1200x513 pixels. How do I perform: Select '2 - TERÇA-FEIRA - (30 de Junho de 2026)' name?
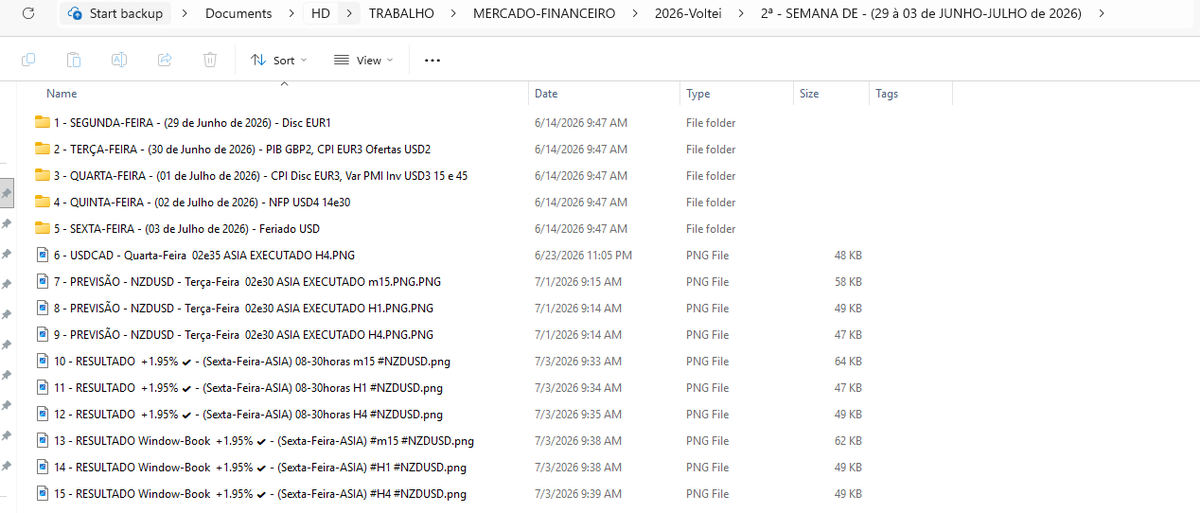(x=242, y=149)
